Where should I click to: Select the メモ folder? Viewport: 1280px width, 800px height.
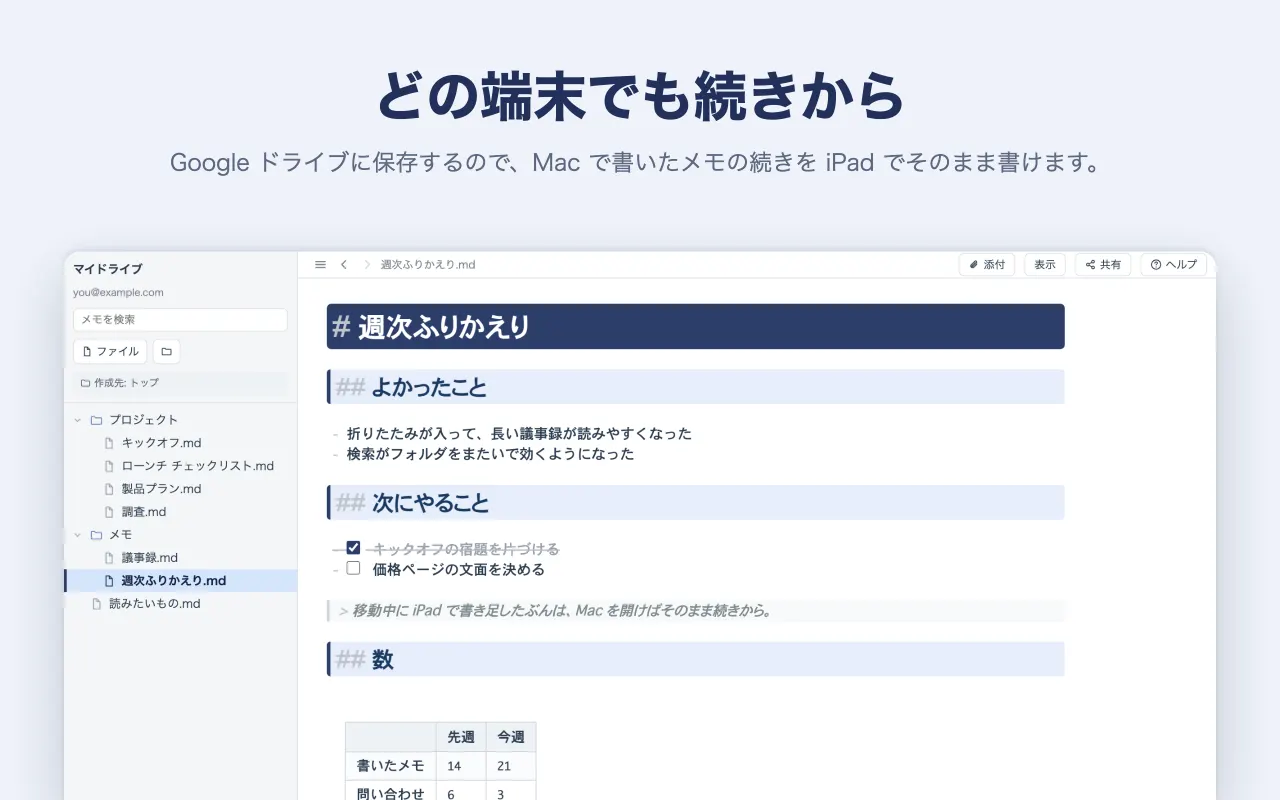tap(180, 535)
